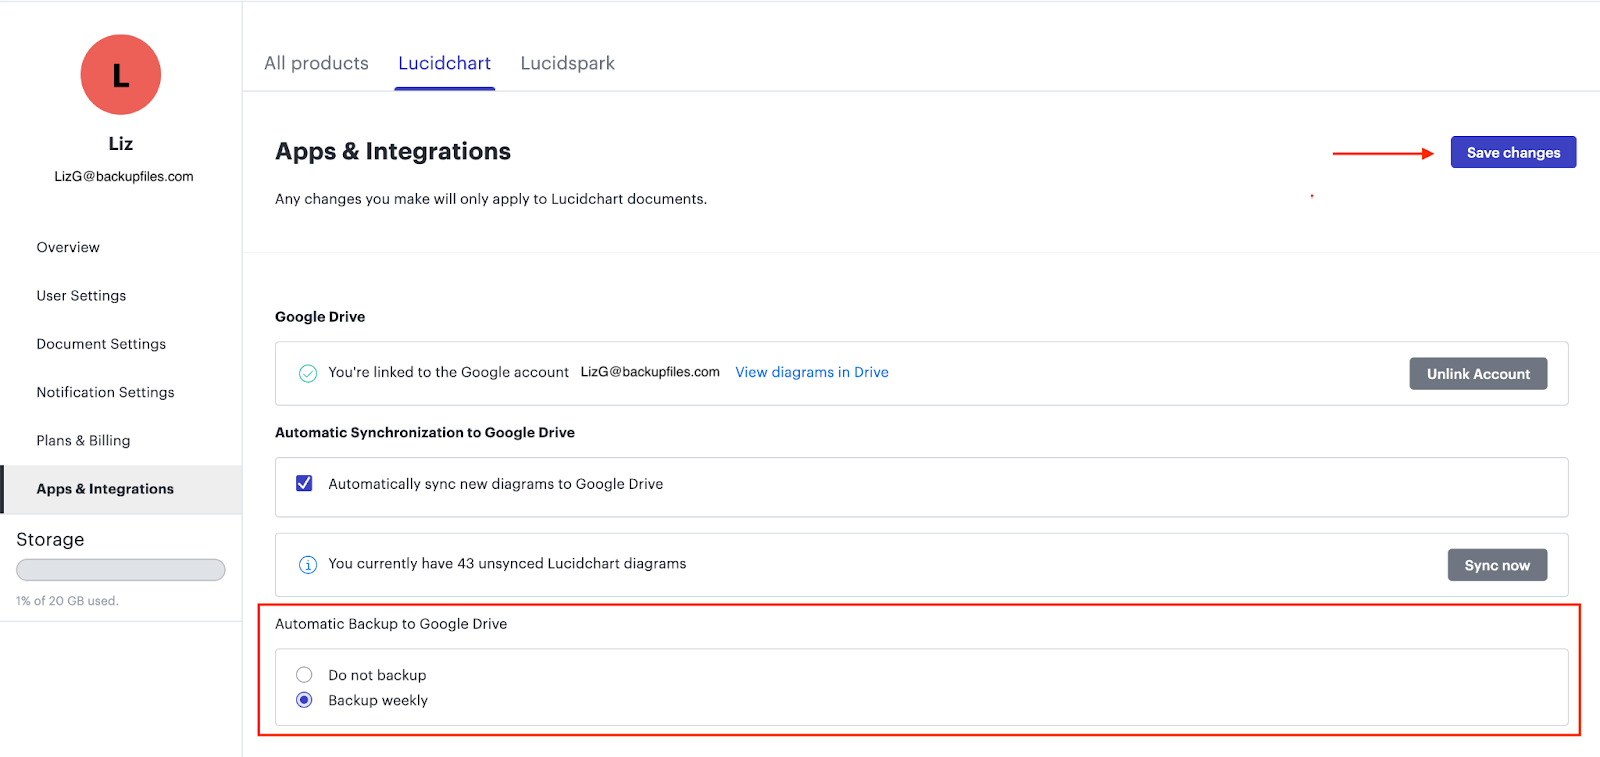The image size is (1600, 757).
Task: Select the Backup weekly radio button
Action: coord(304,700)
